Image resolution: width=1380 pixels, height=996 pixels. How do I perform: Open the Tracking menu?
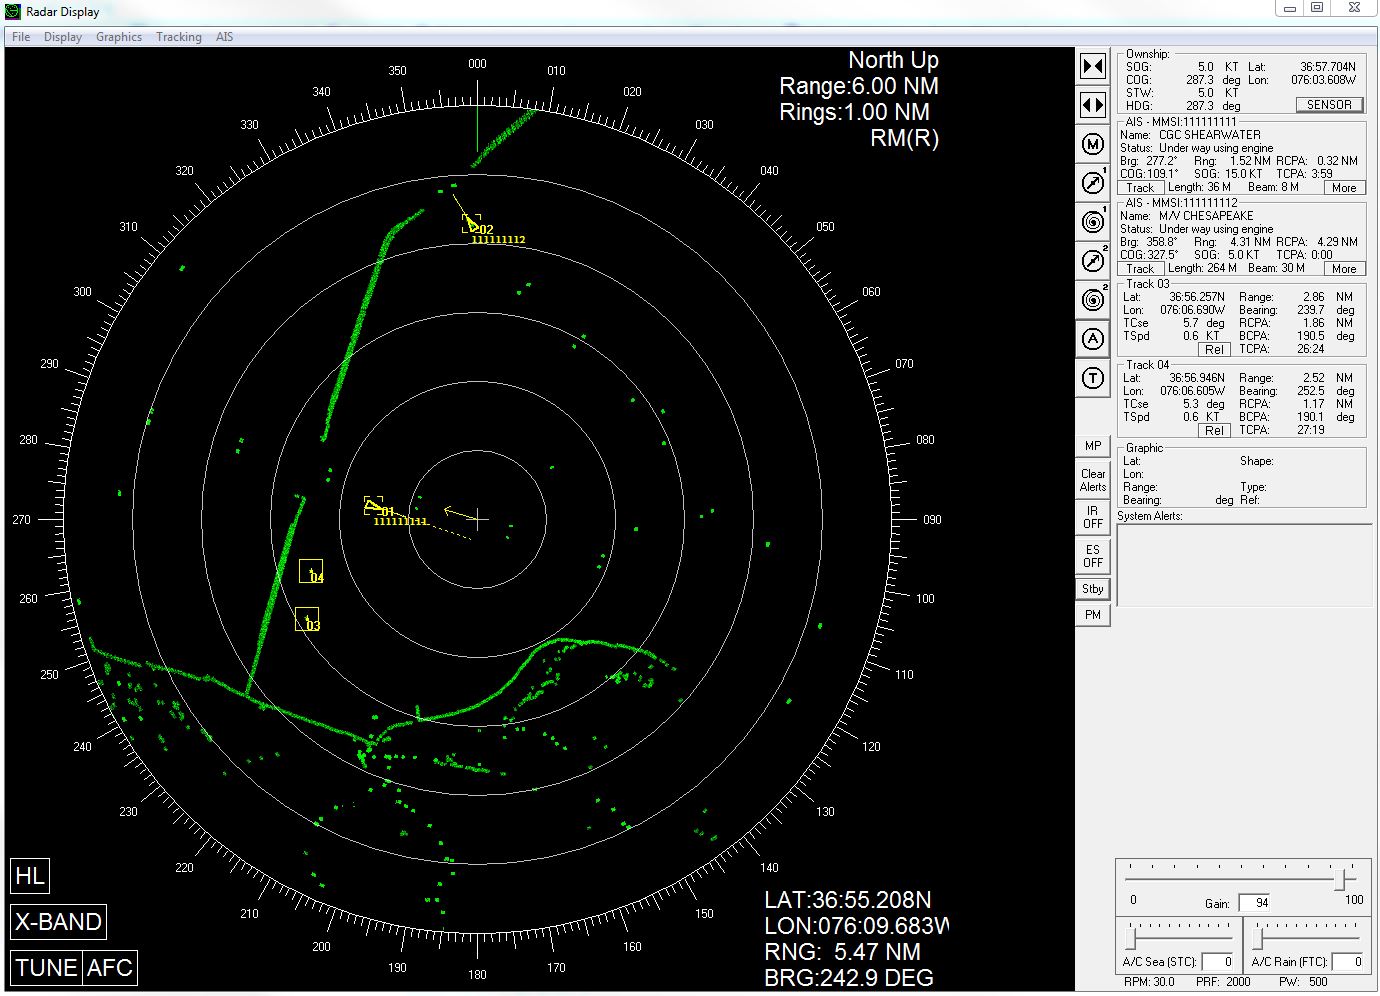(178, 37)
